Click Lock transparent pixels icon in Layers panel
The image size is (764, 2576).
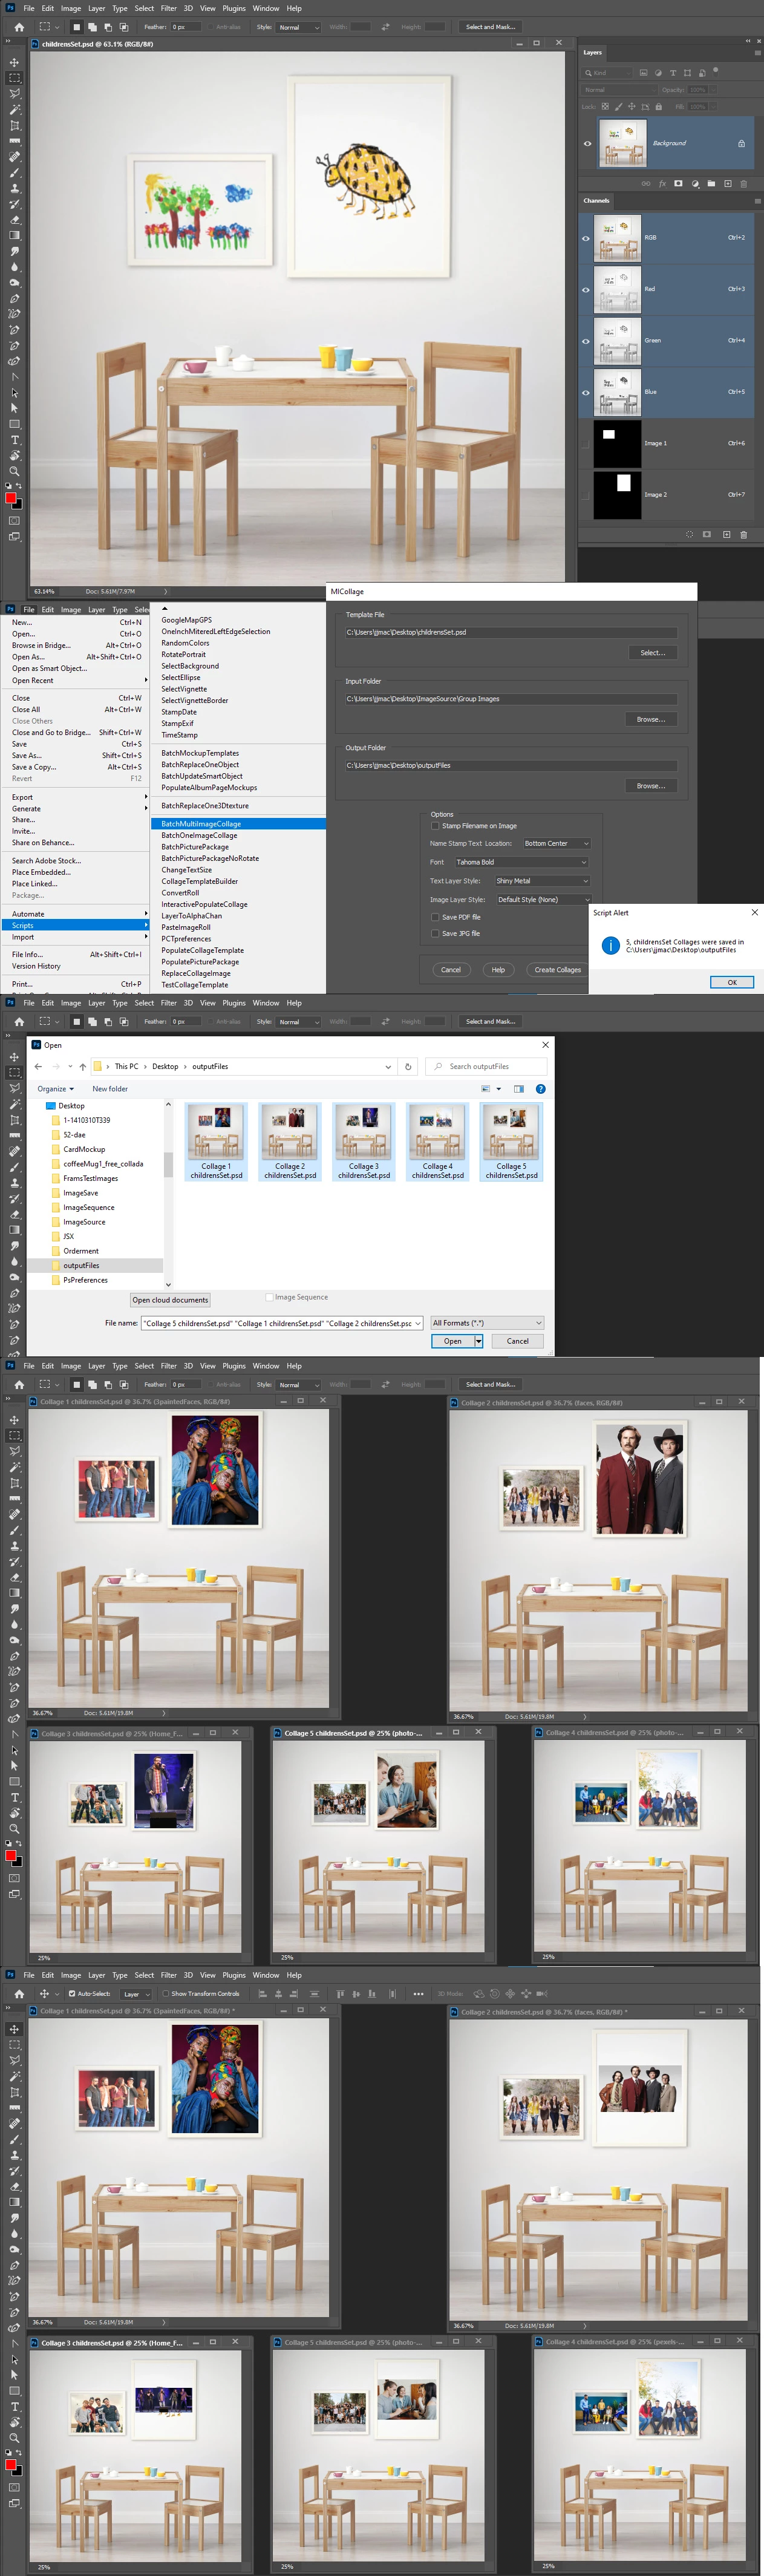[605, 106]
